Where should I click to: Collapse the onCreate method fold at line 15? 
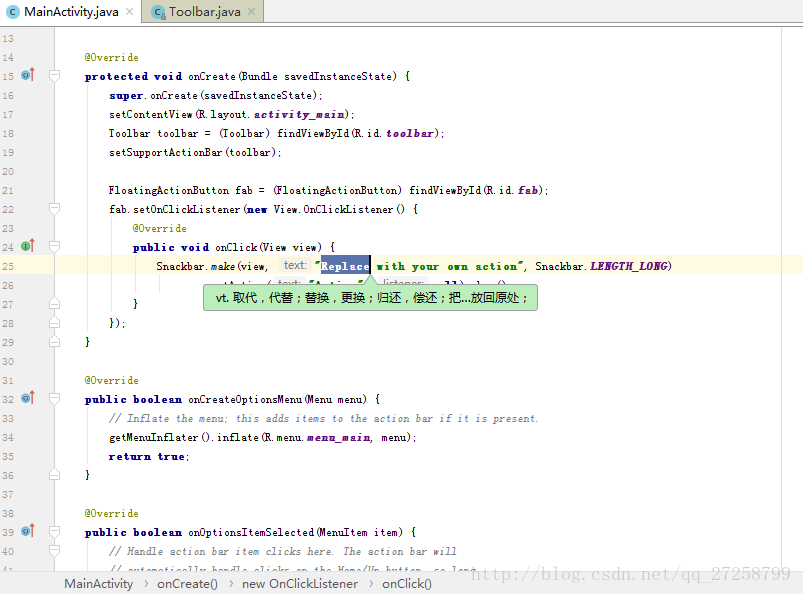tap(54, 76)
